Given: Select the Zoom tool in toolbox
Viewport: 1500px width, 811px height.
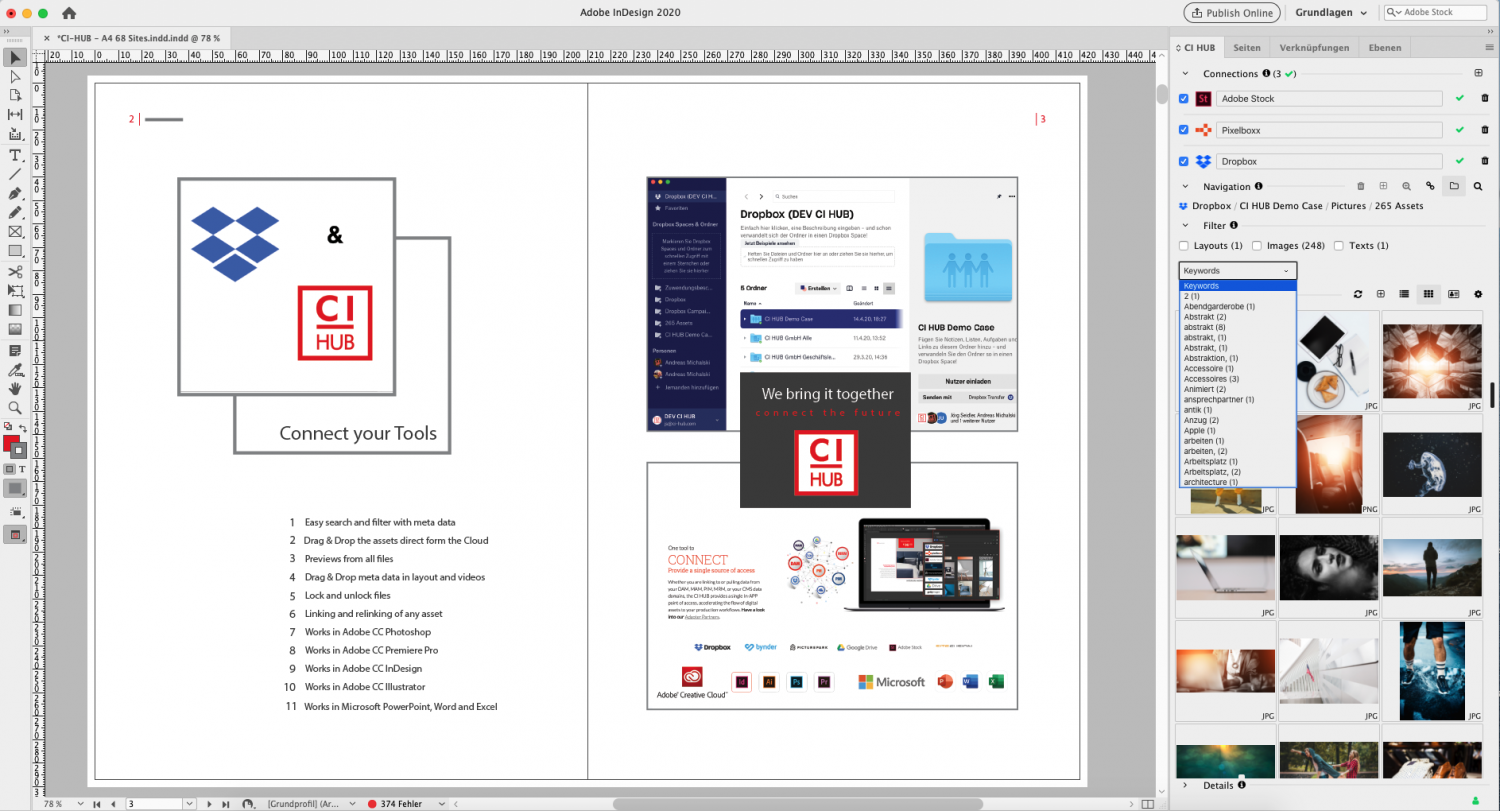Looking at the screenshot, I should [15, 408].
